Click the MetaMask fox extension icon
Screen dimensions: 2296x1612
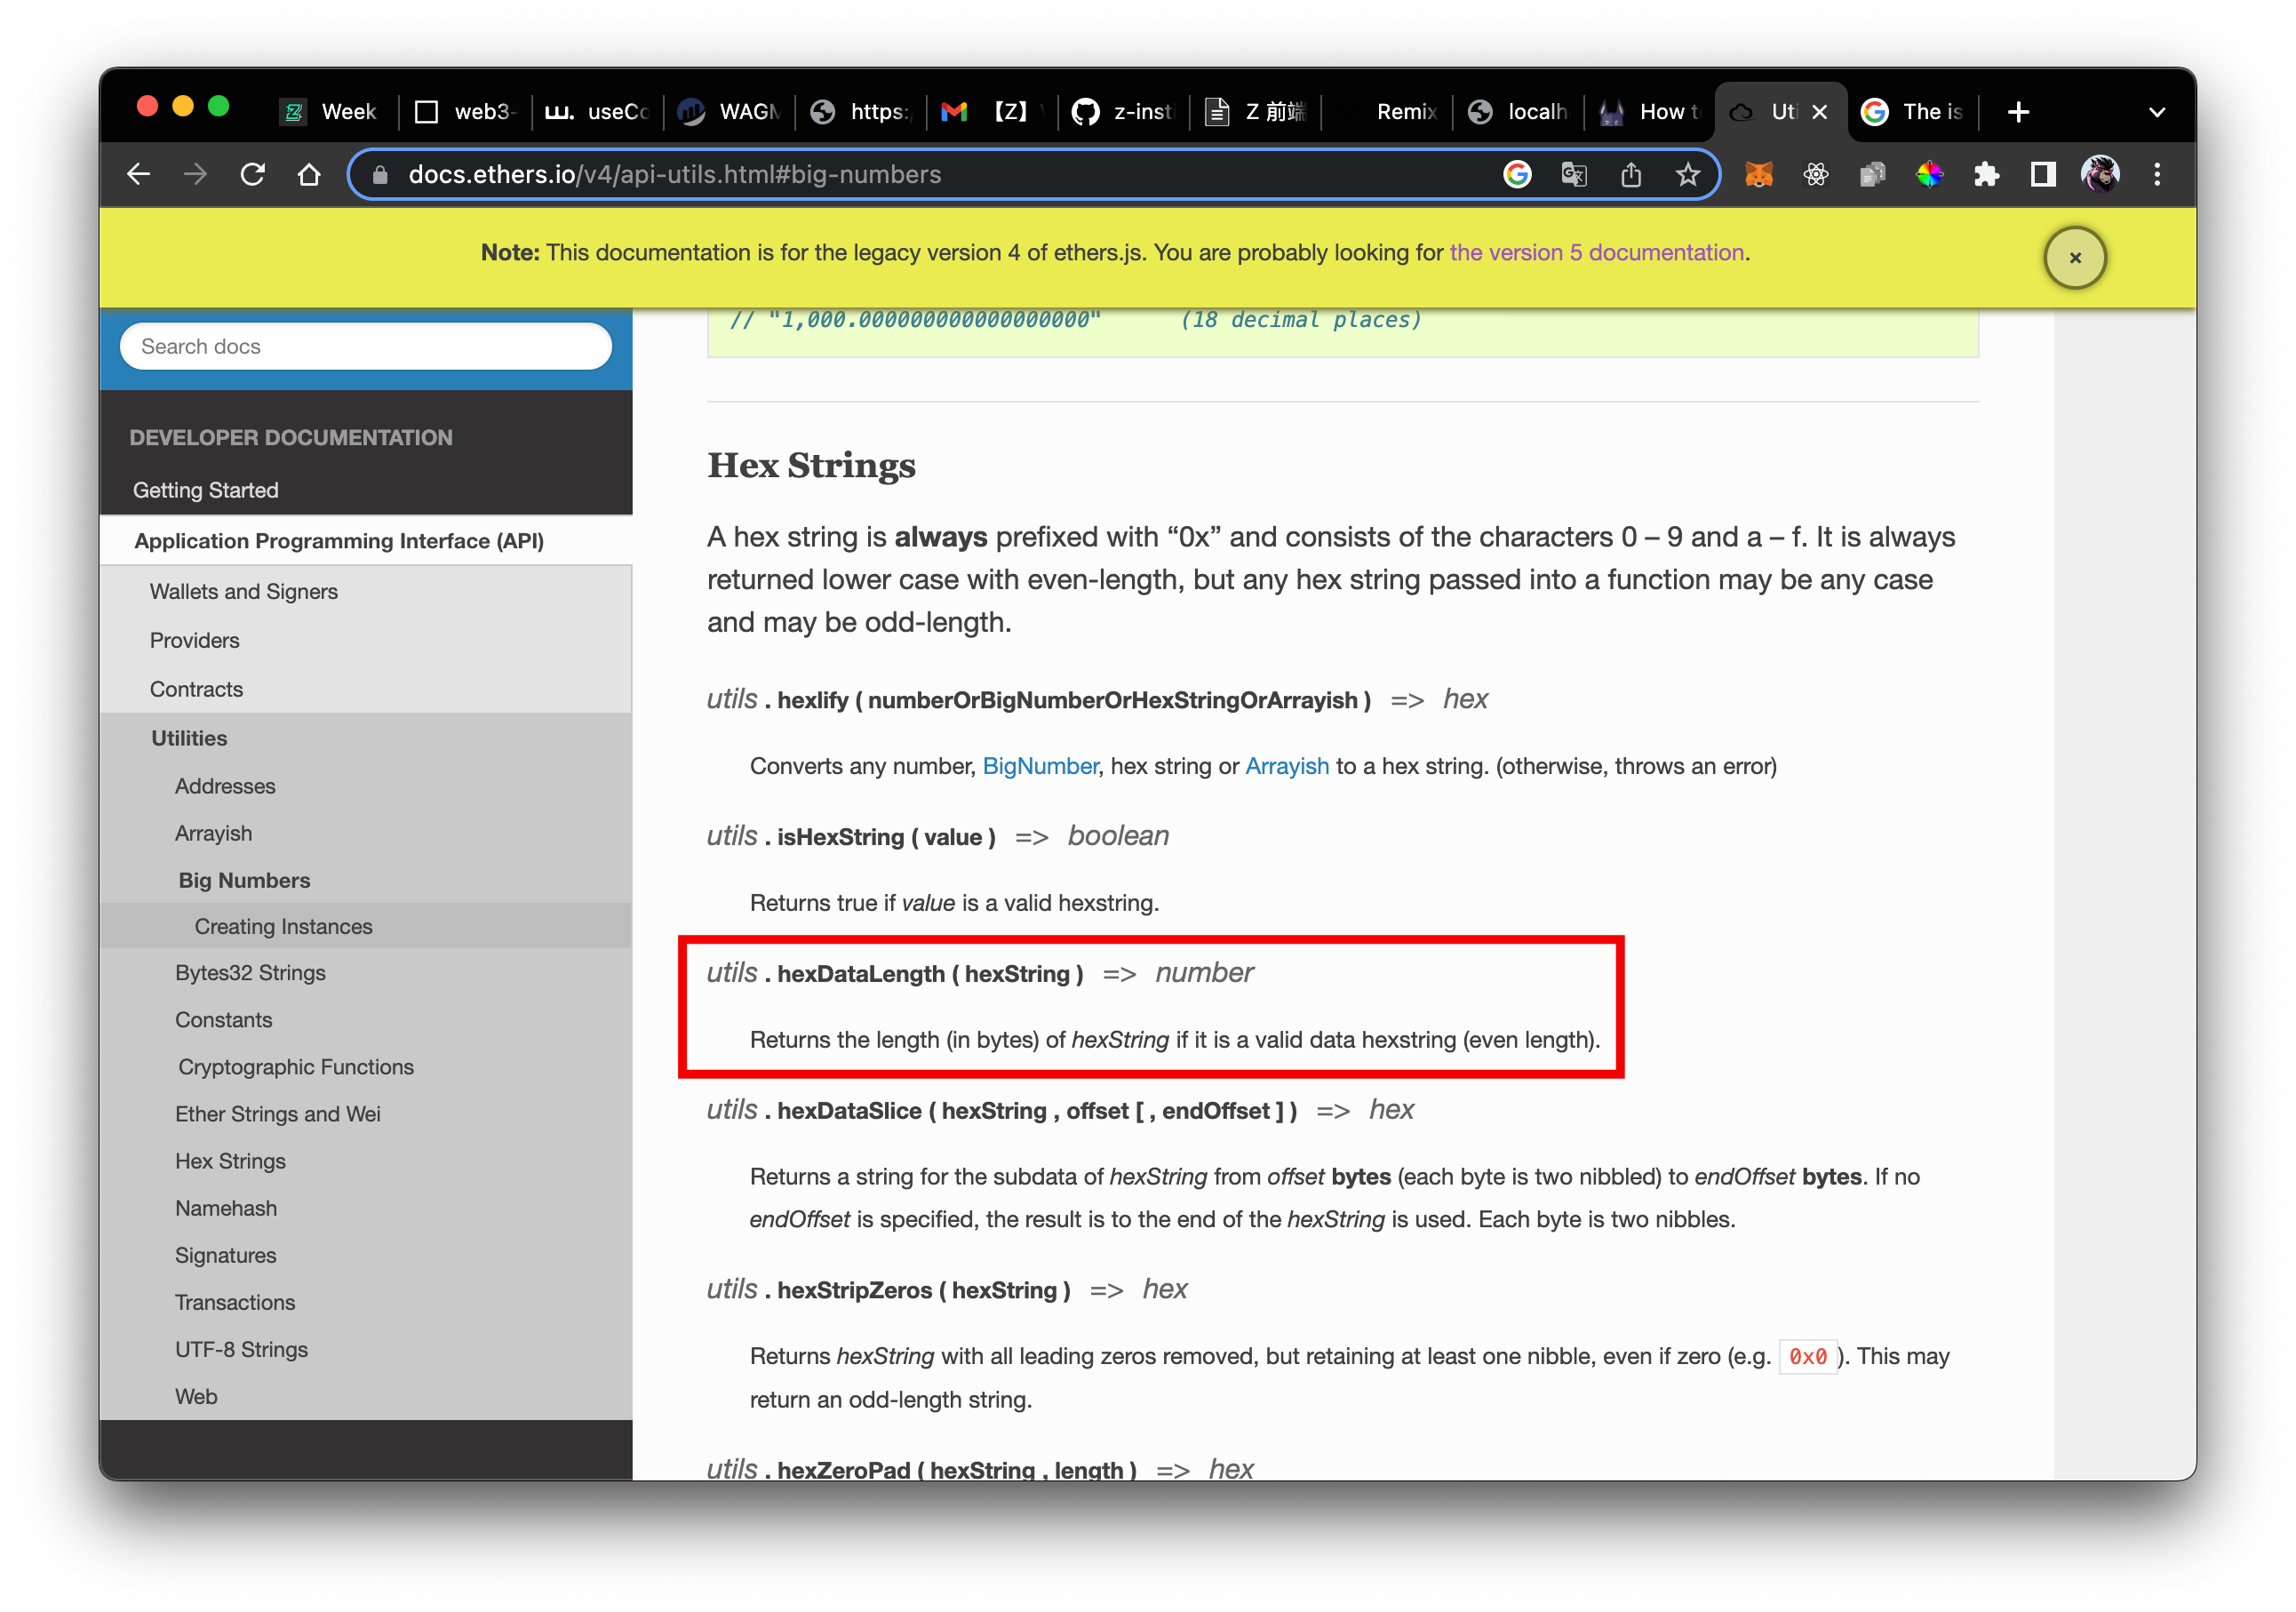click(x=1758, y=175)
